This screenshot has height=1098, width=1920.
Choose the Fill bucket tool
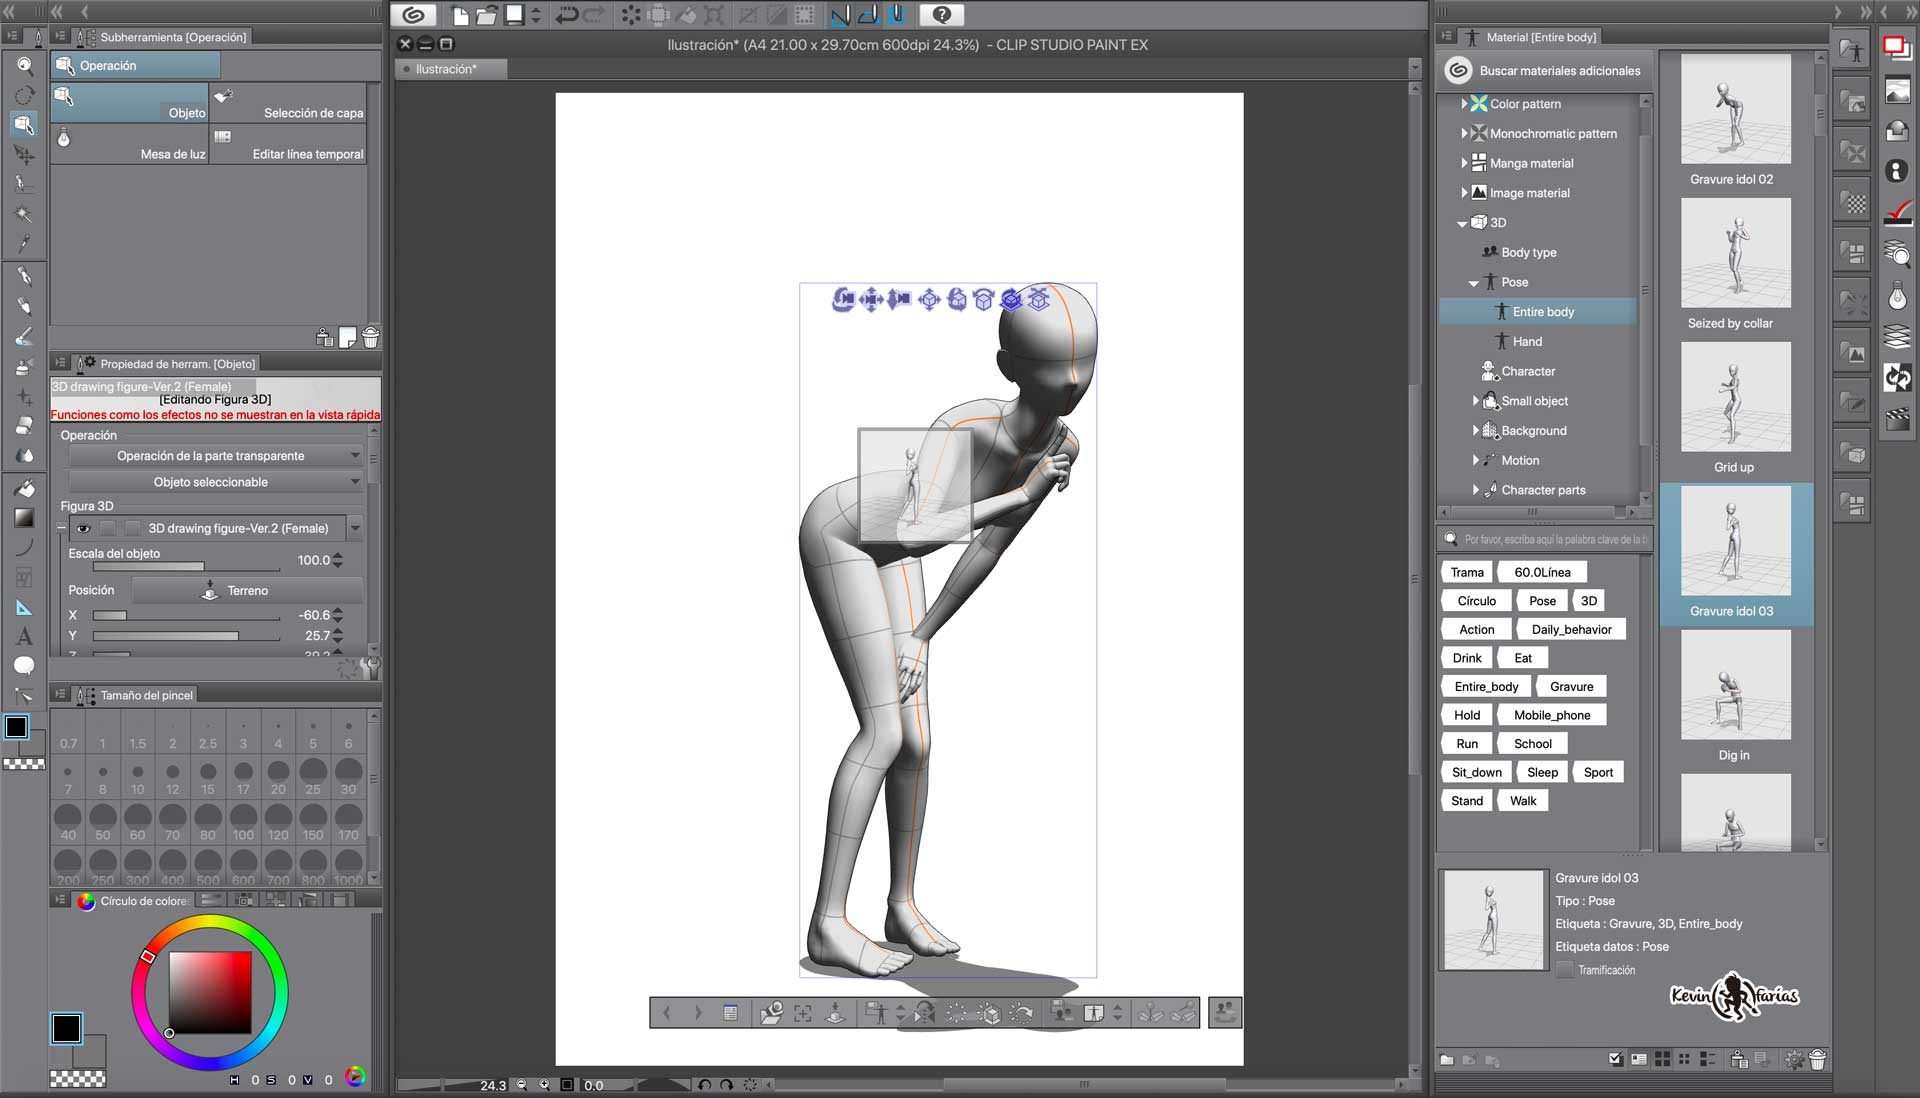click(24, 488)
